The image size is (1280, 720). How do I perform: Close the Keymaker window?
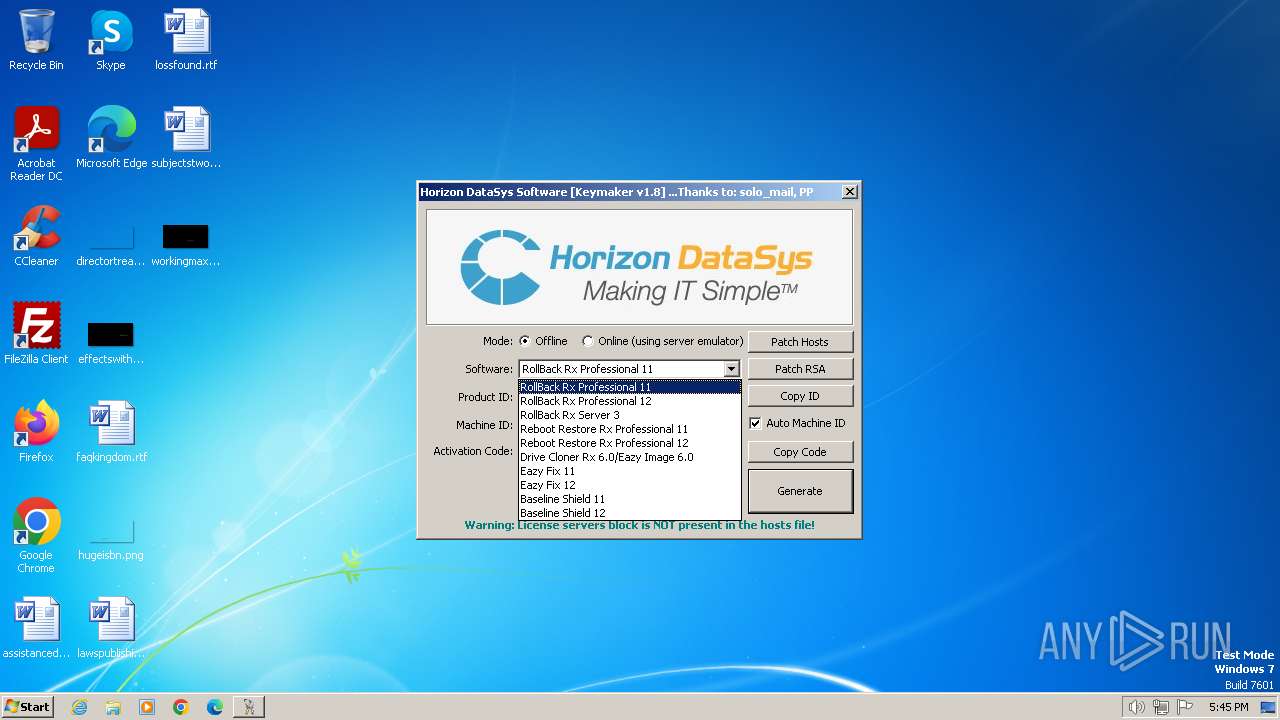849,192
